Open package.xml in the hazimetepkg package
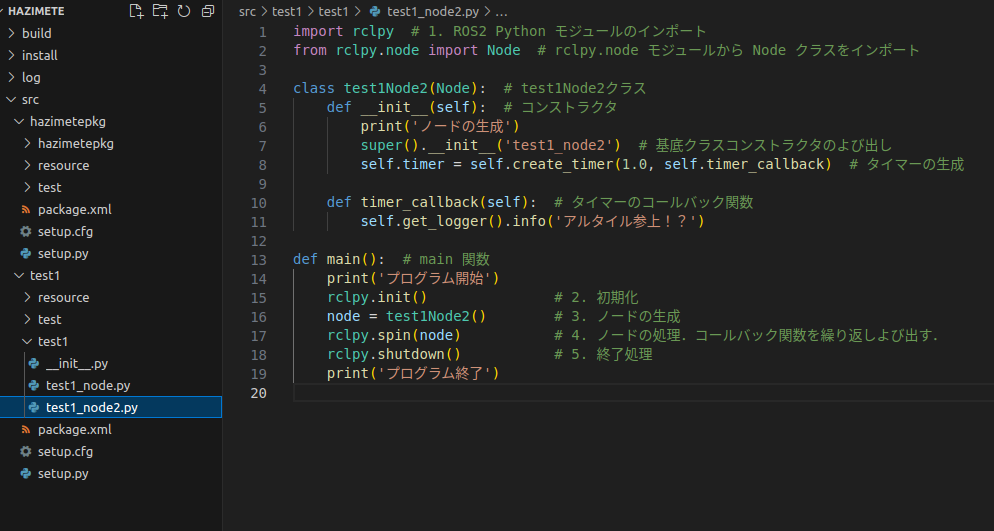This screenshot has width=994, height=531. (x=74, y=209)
